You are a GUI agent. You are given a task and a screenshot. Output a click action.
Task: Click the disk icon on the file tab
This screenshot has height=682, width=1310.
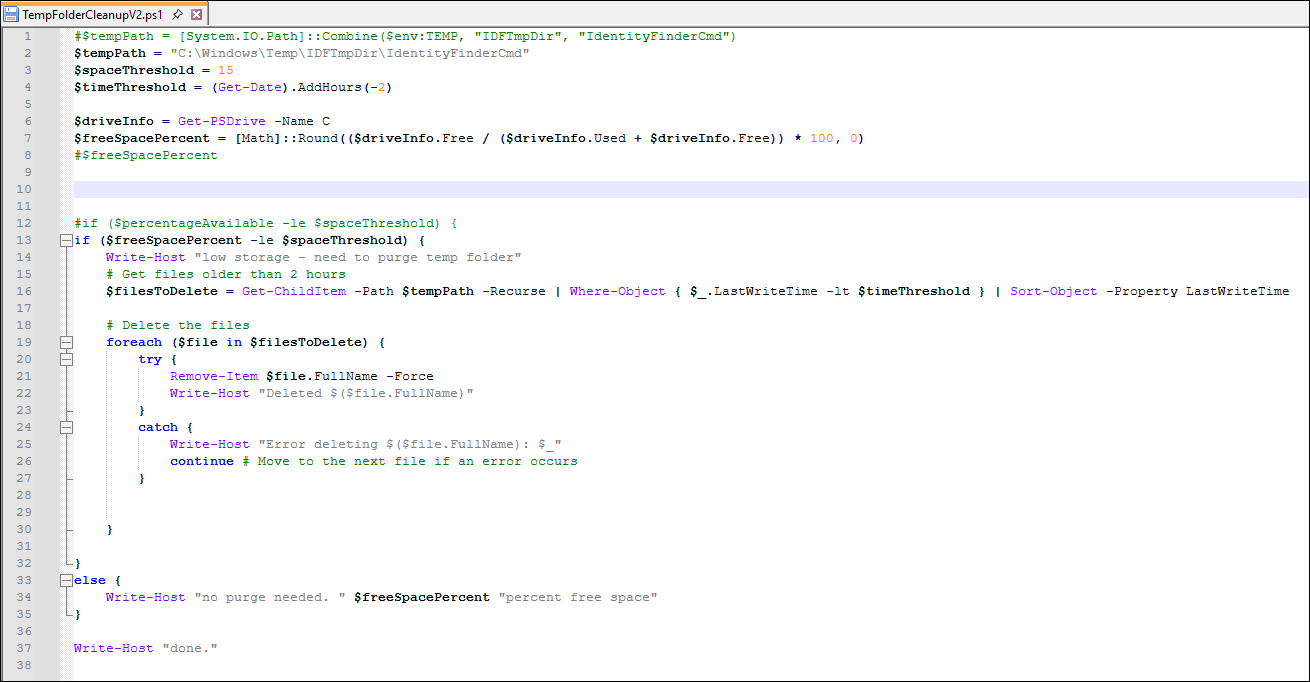(x=10, y=15)
